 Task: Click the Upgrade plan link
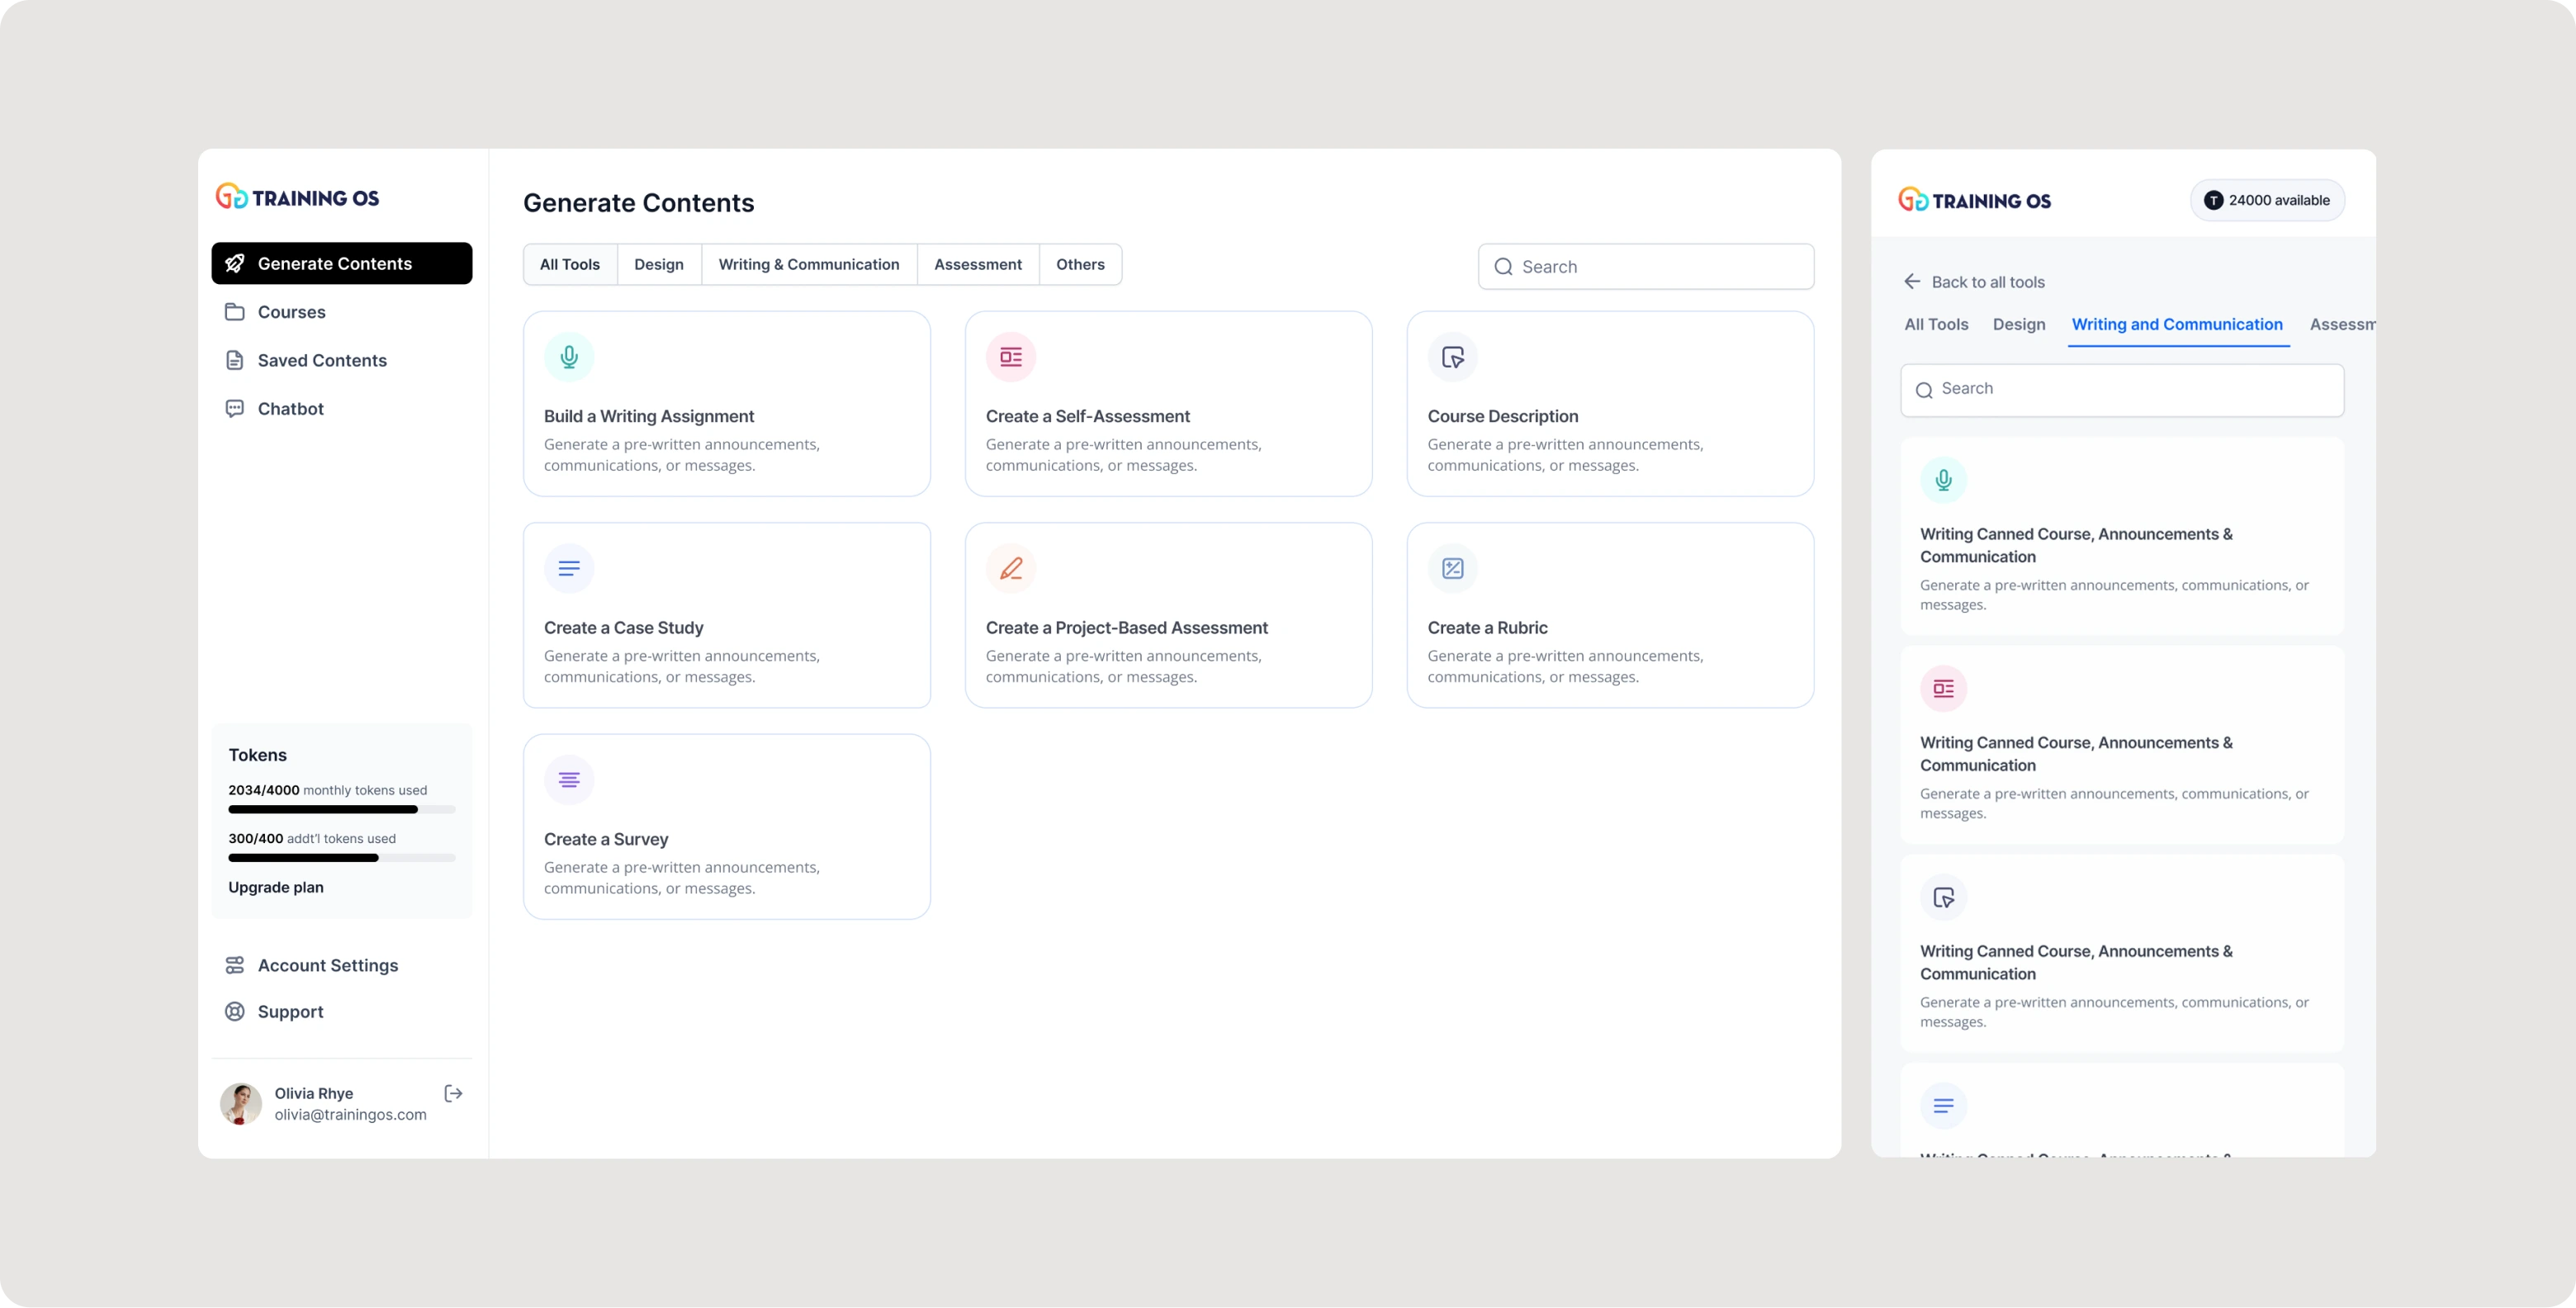click(276, 887)
